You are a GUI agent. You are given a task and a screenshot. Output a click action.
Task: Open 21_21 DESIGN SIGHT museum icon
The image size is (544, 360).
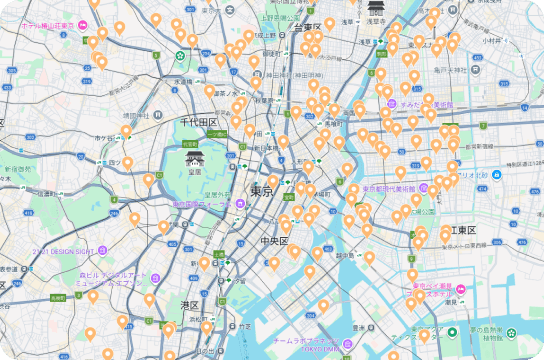tap(102, 250)
